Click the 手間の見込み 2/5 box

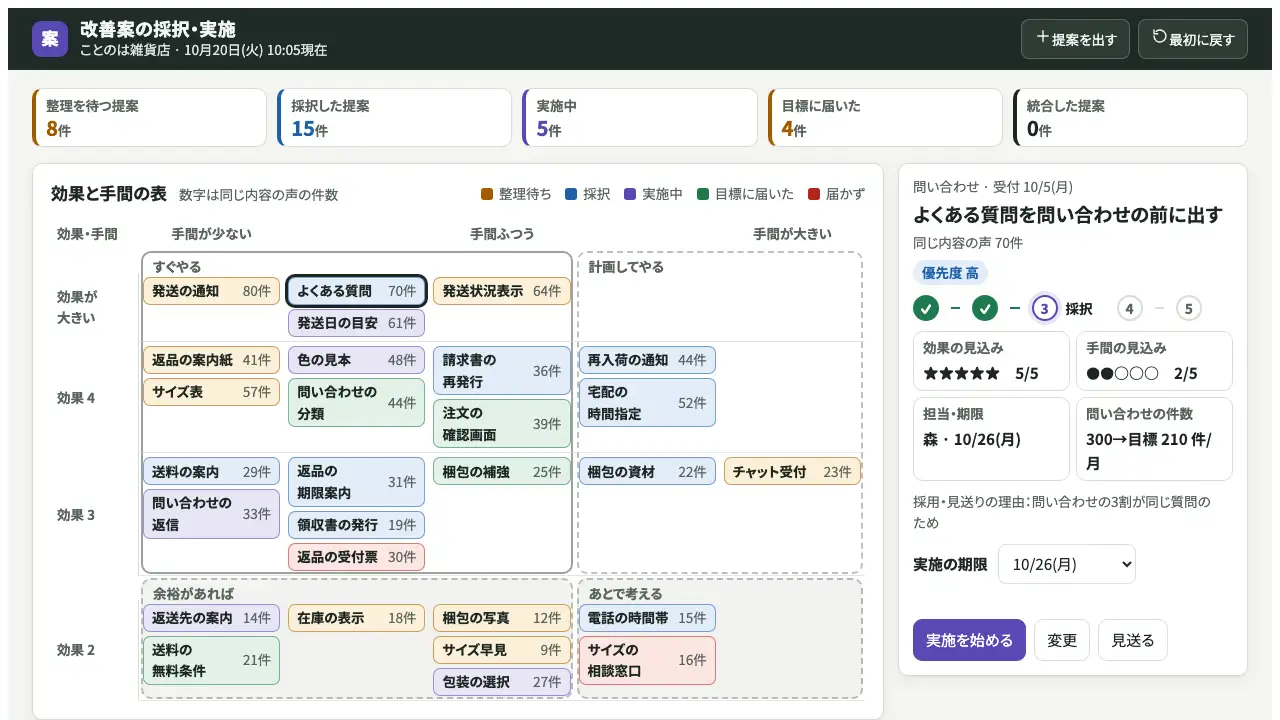tap(1154, 361)
